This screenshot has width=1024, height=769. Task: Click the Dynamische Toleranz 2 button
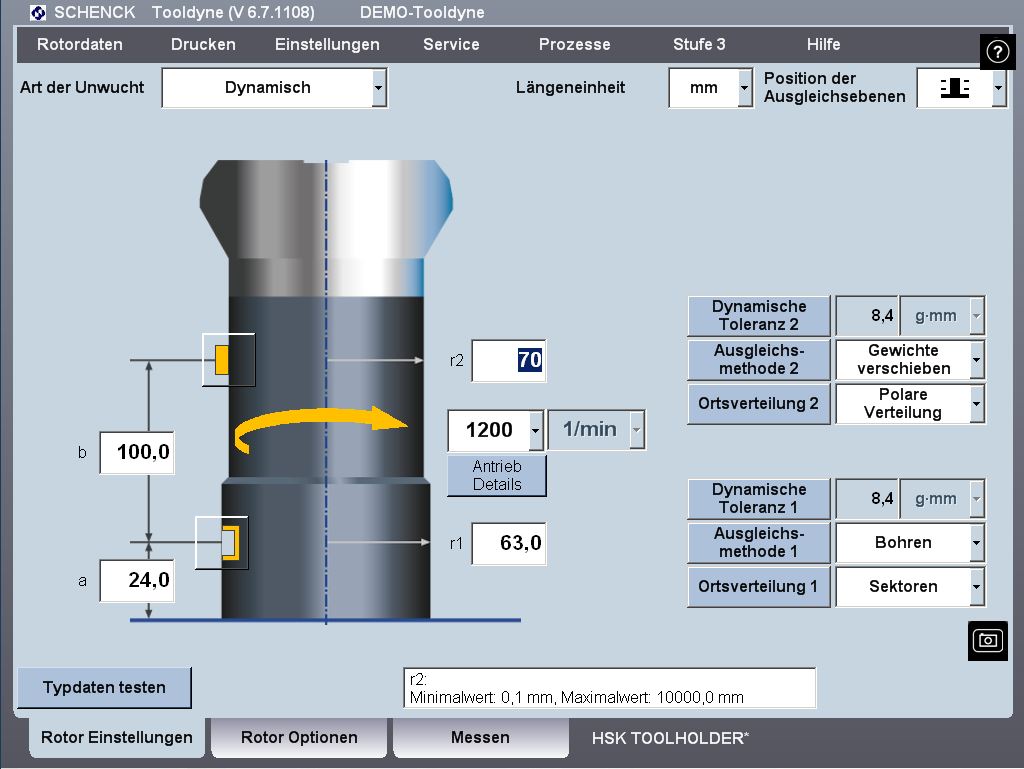759,316
